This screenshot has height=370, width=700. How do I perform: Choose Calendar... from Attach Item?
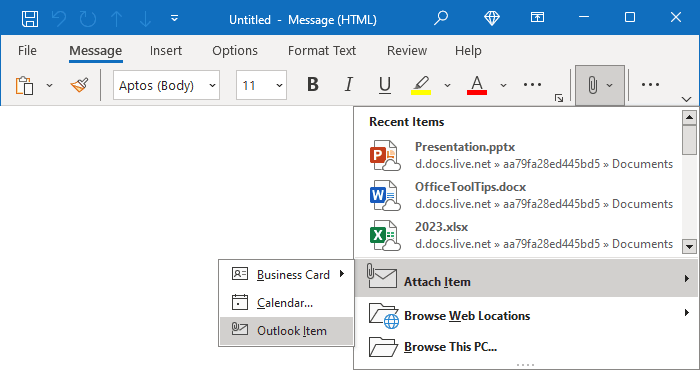(286, 303)
